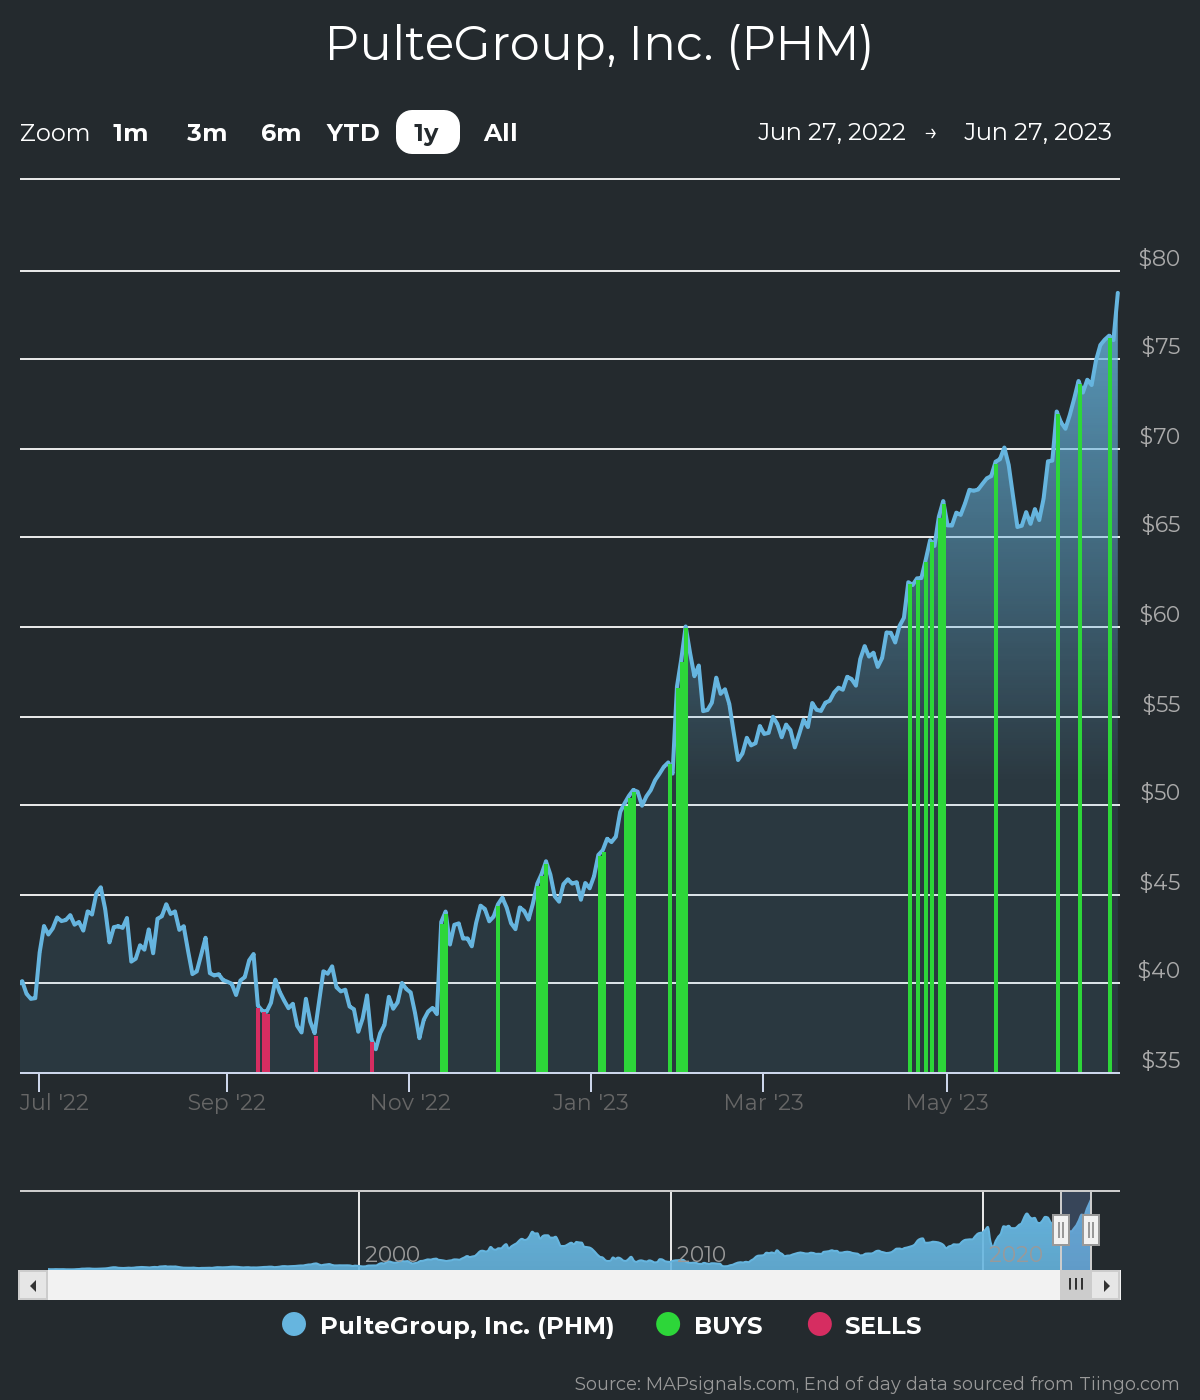Image resolution: width=1200 pixels, height=1400 pixels.
Task: Edit the Jun 27, 2023 end date
Action: tap(1038, 132)
